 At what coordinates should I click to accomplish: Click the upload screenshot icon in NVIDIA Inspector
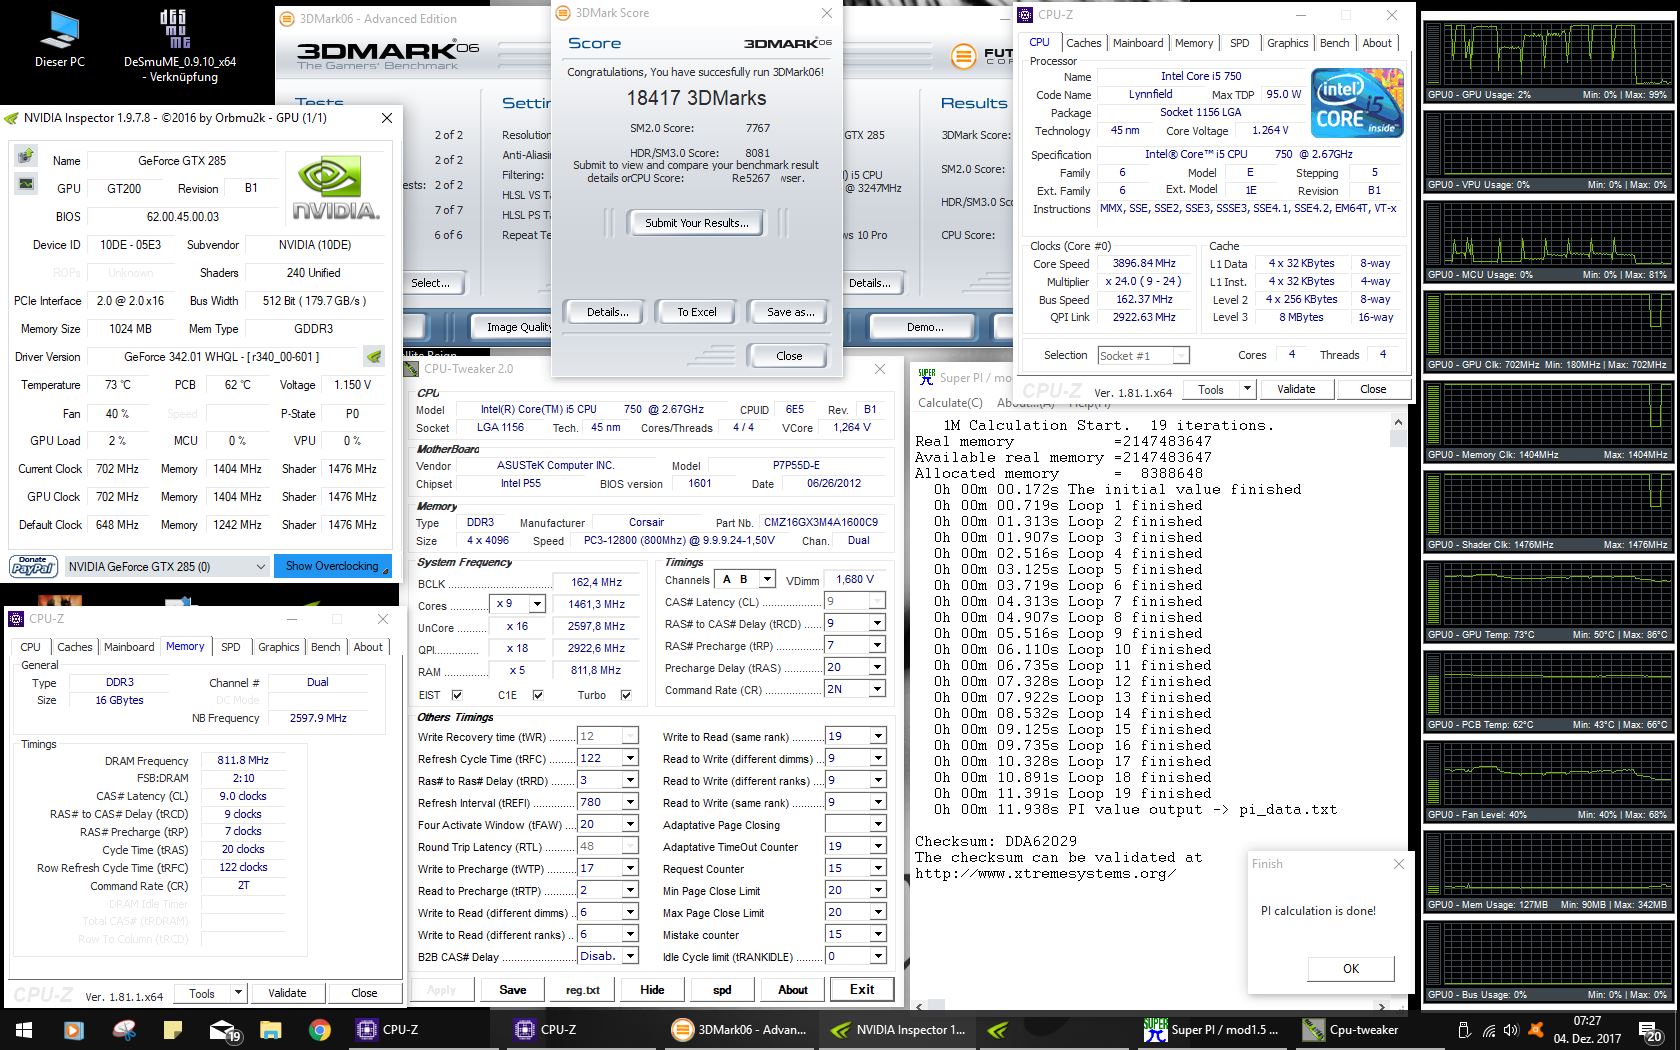[26, 156]
